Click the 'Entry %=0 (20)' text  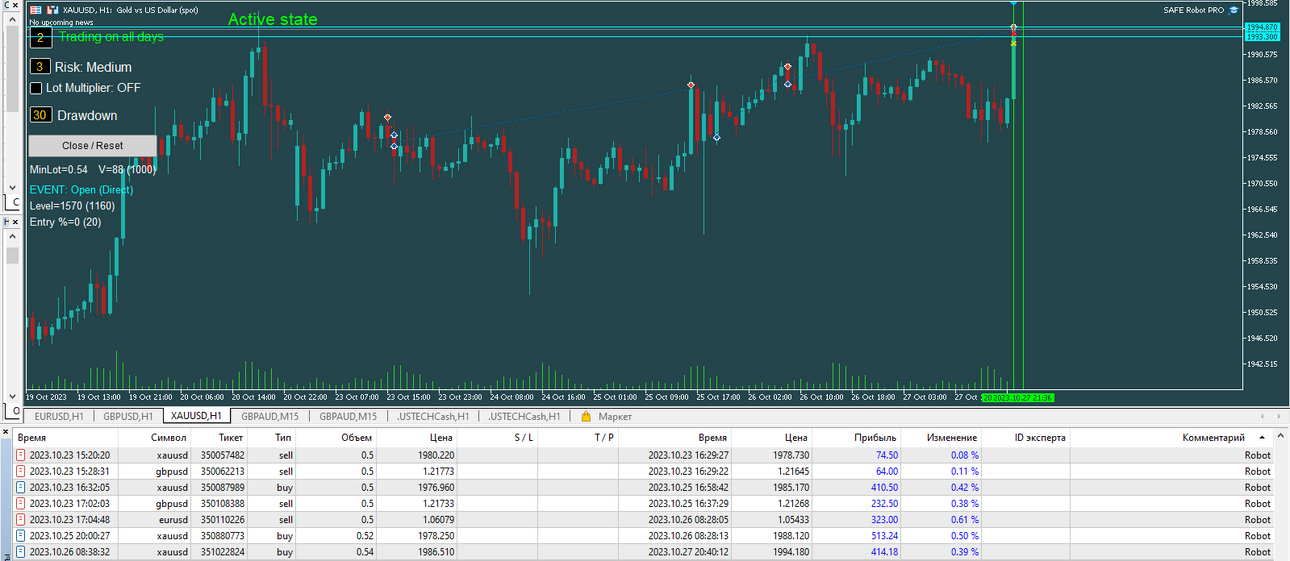(66, 222)
